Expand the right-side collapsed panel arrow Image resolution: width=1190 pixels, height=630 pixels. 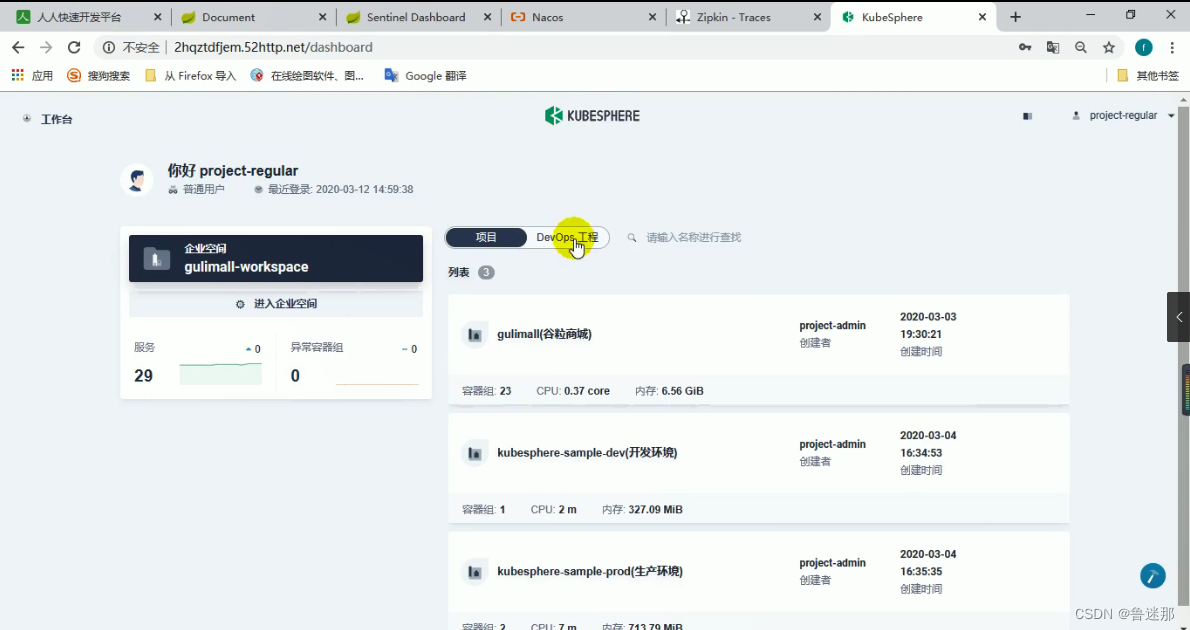click(1179, 317)
